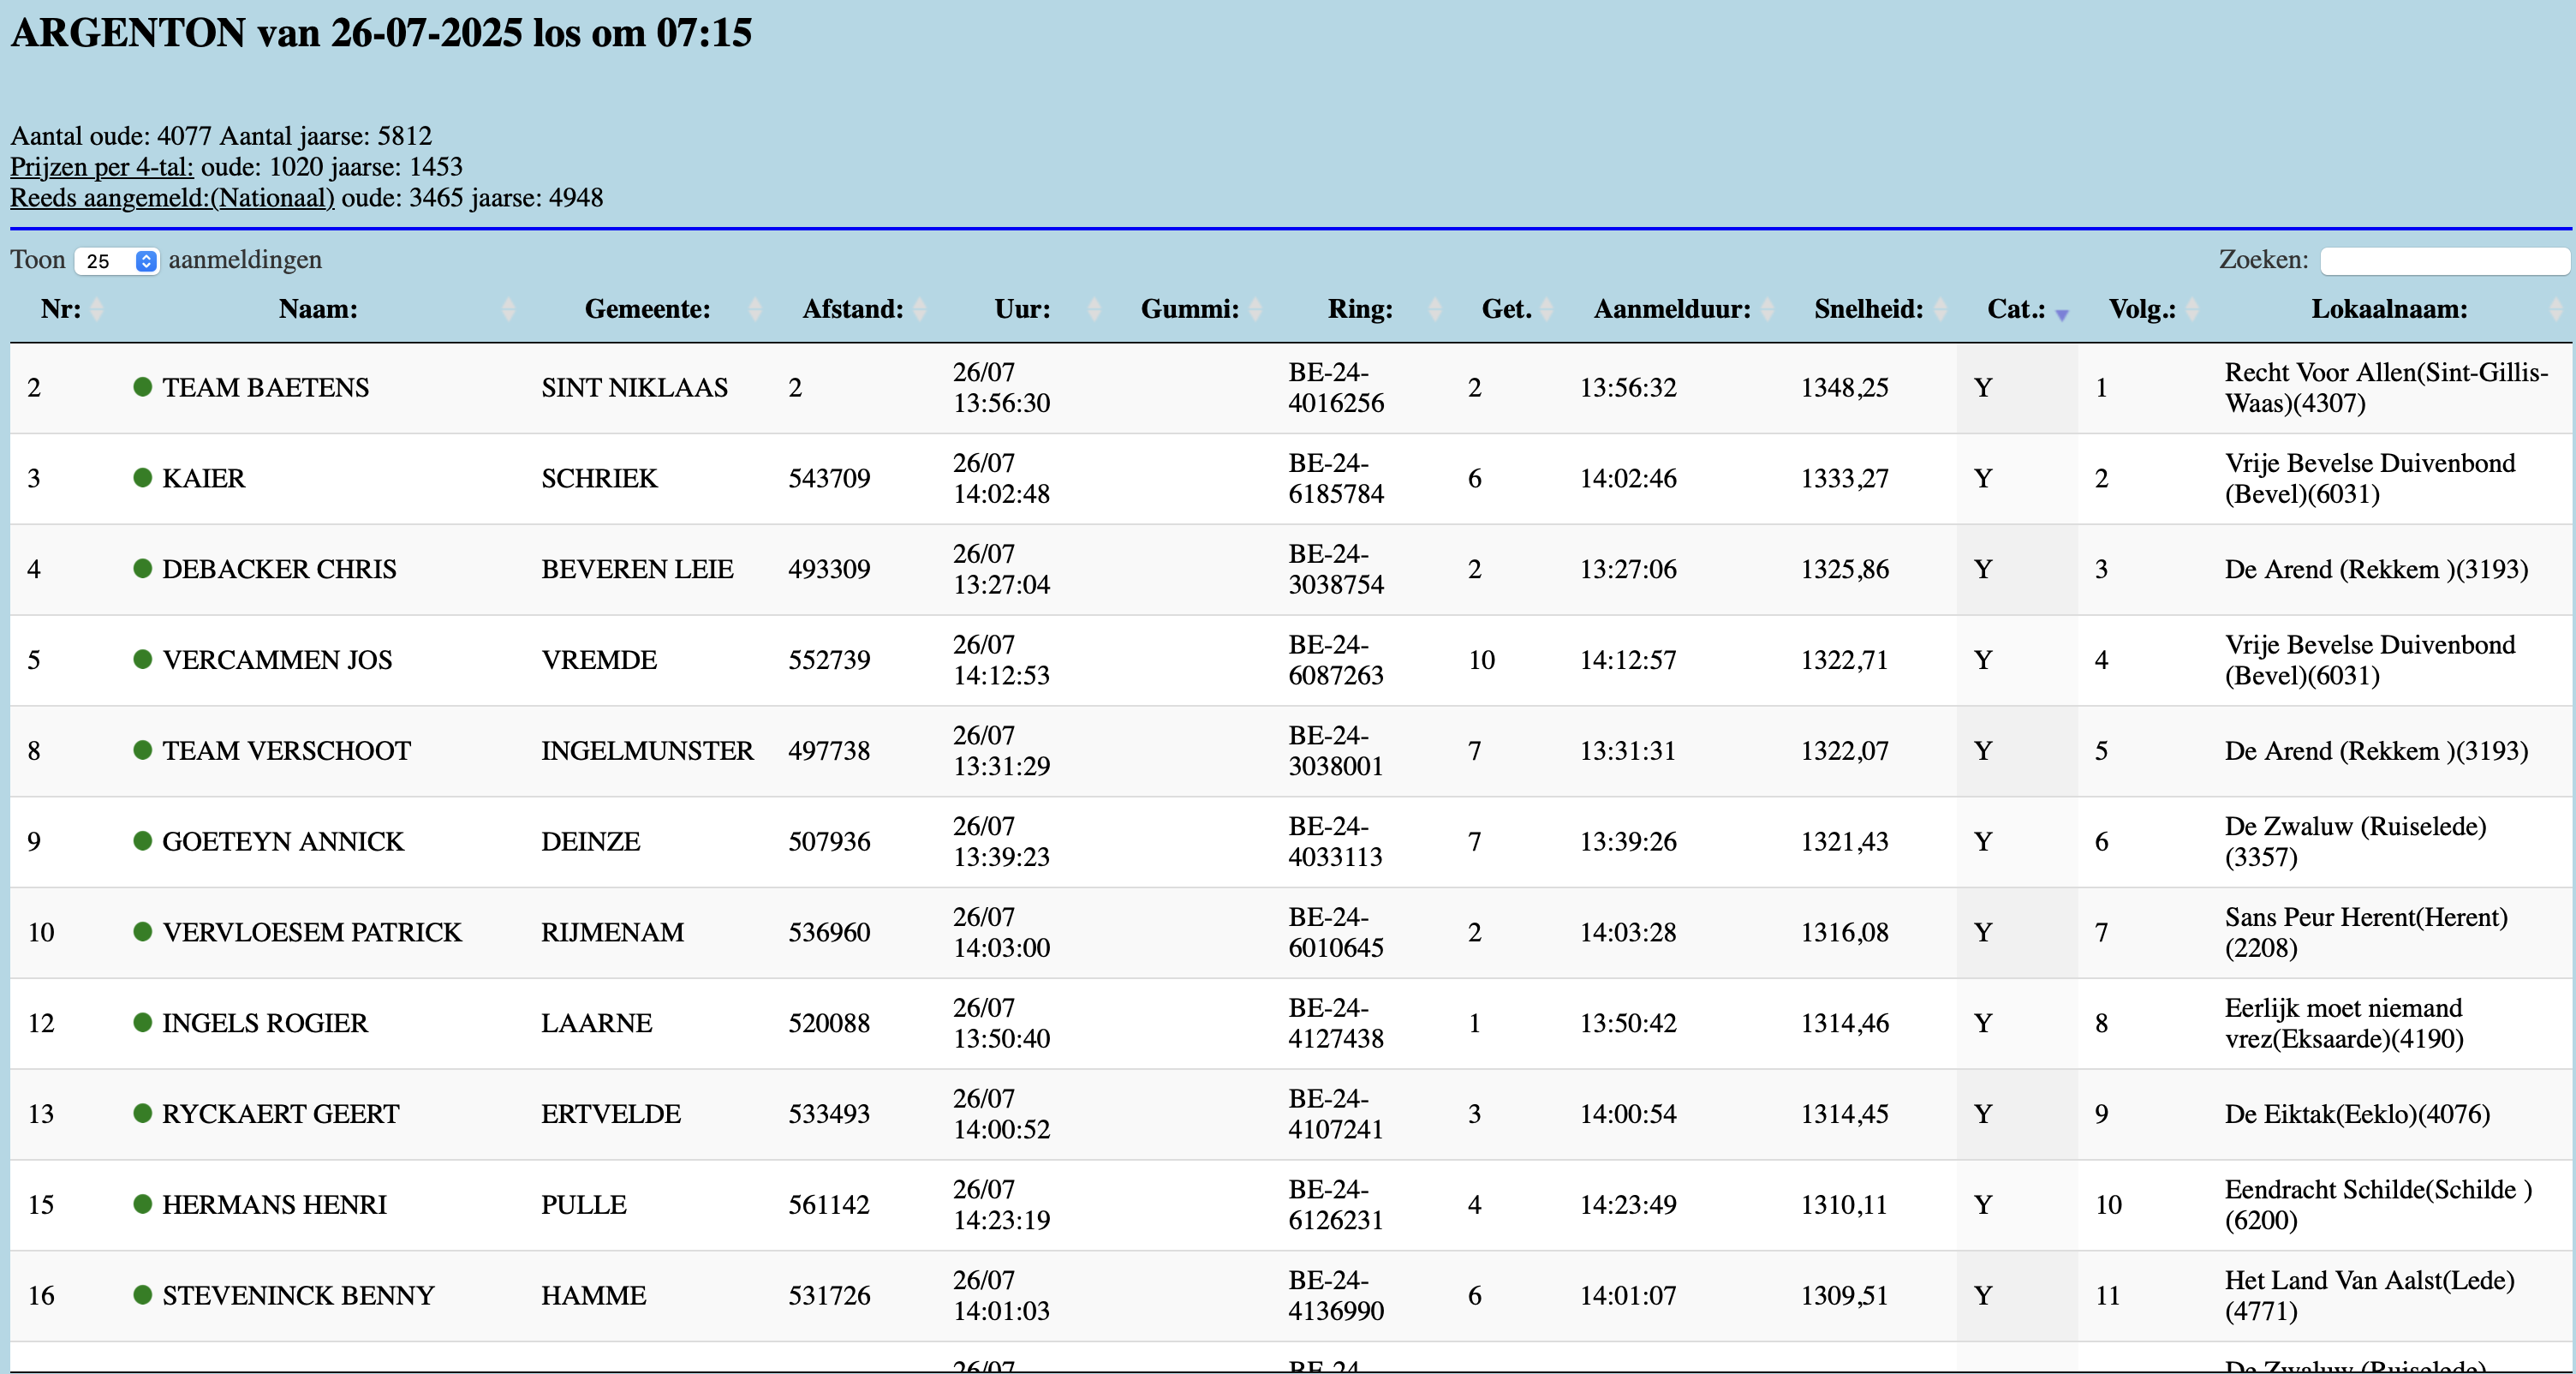Viewport: 2576px width, 1374px height.
Task: Sort by the Snelheid column header
Action: (1868, 309)
